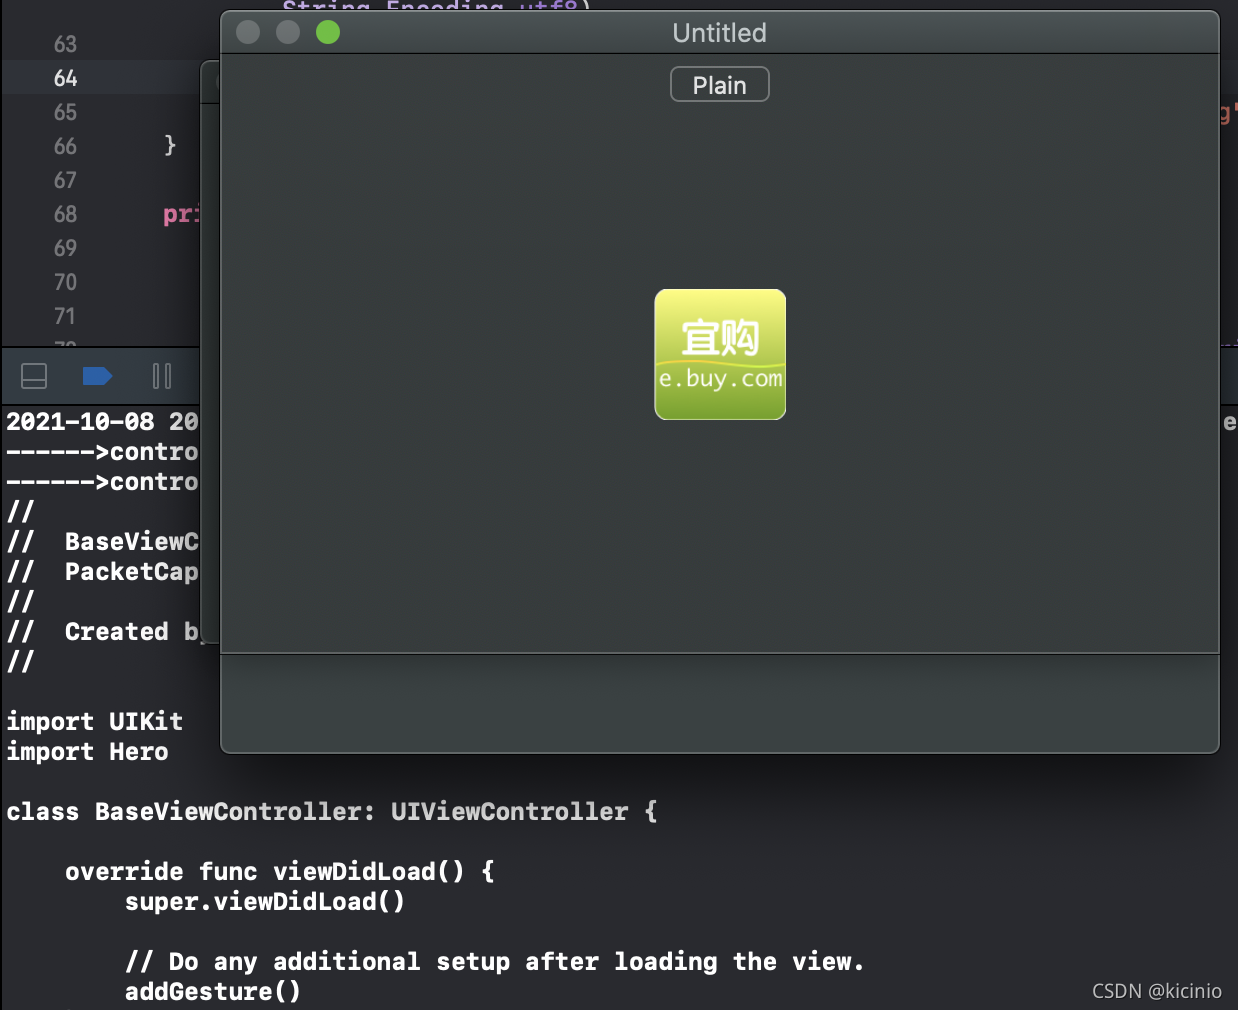
Task: Click 'class BaseViewController: UIViewController {' line
Action: tap(332, 812)
